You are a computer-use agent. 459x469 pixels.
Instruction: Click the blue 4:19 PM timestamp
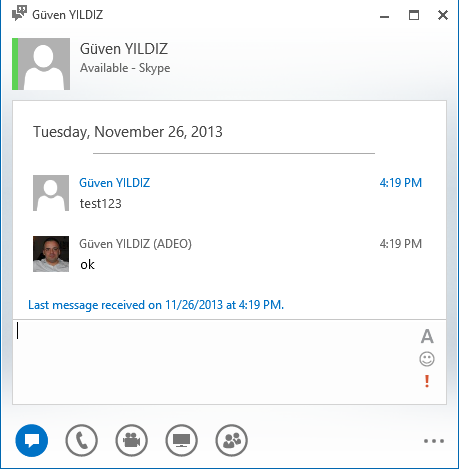click(x=401, y=183)
